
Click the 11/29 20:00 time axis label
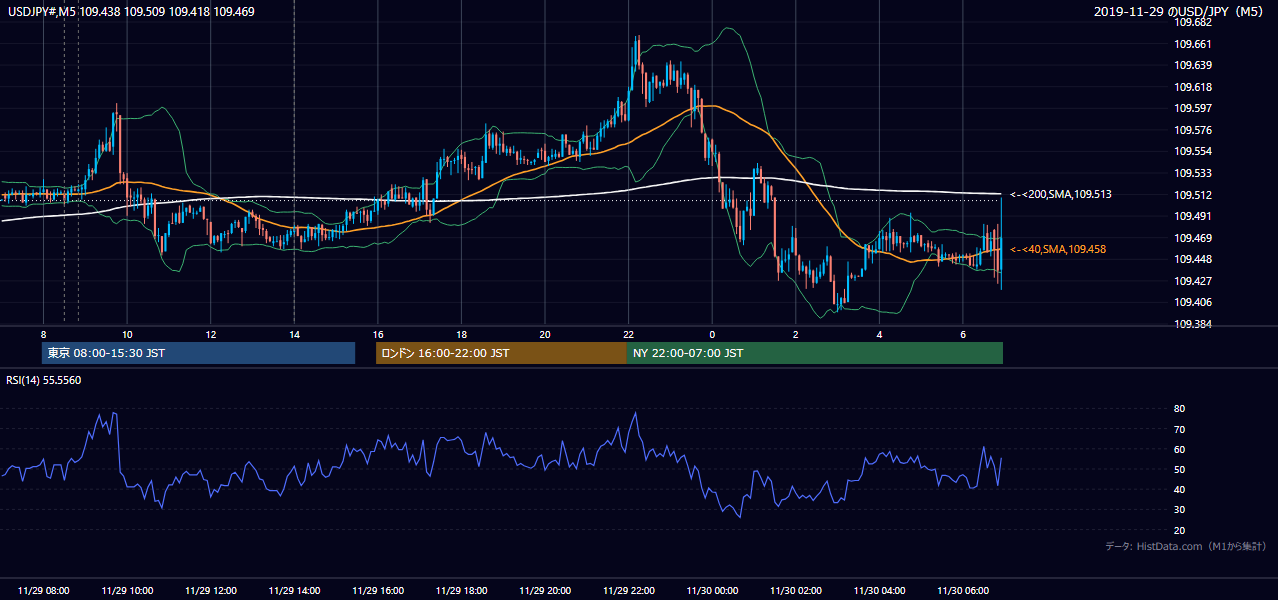(545, 591)
